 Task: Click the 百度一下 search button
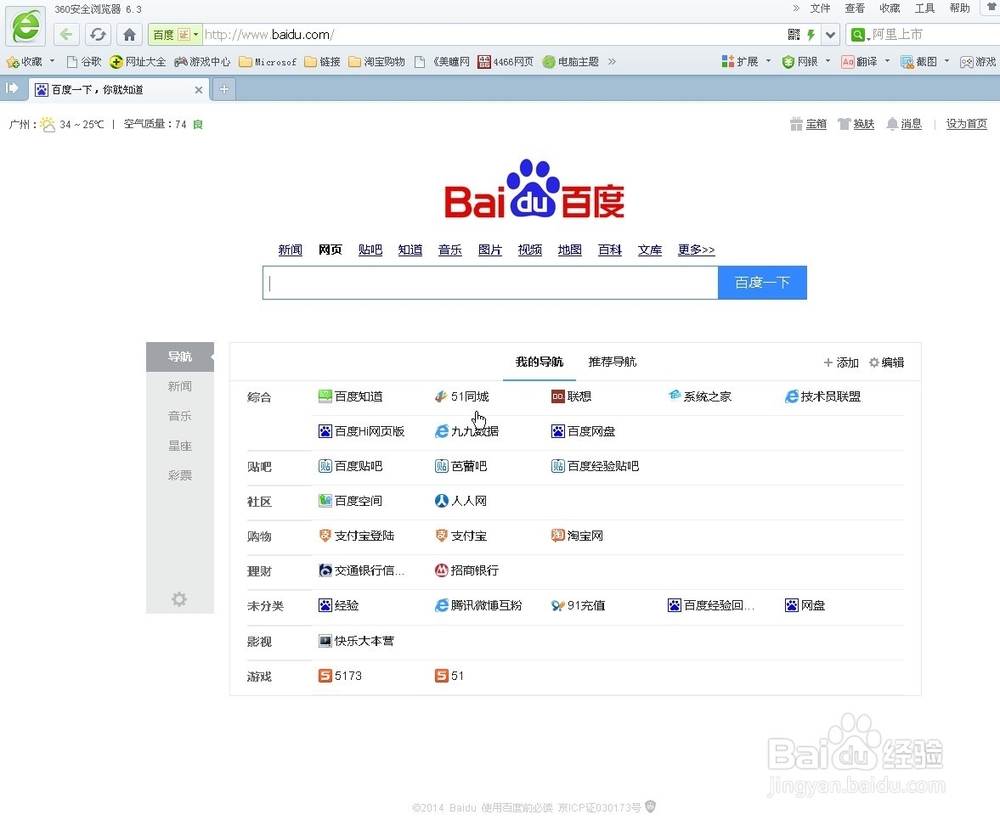click(762, 282)
